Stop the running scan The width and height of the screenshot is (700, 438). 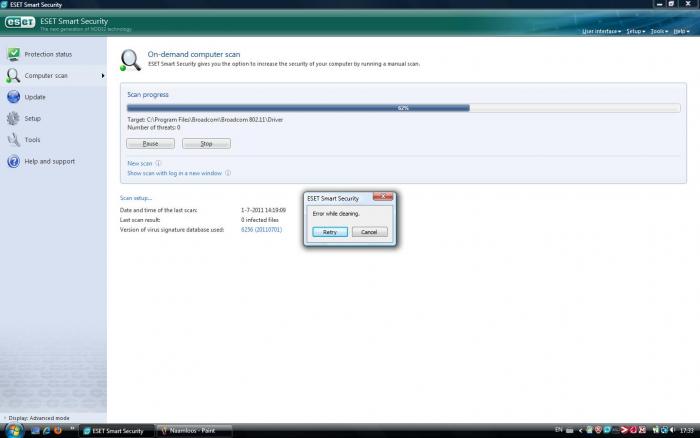tap(206, 144)
